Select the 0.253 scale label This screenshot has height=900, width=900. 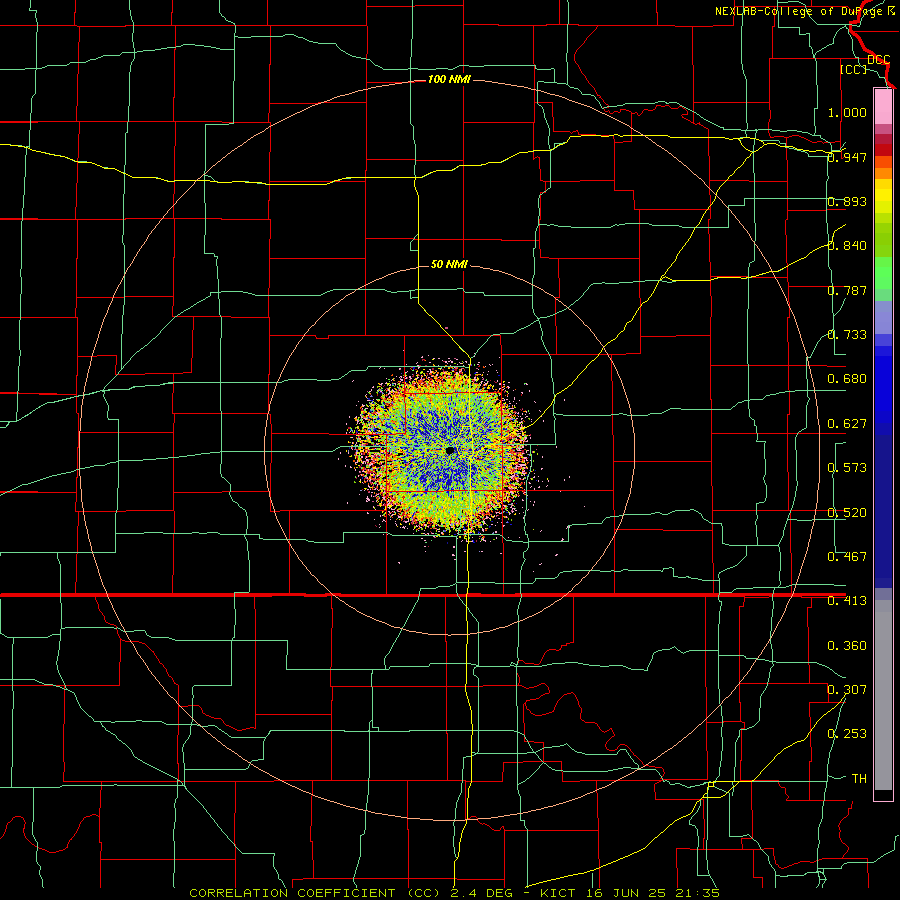click(x=847, y=734)
